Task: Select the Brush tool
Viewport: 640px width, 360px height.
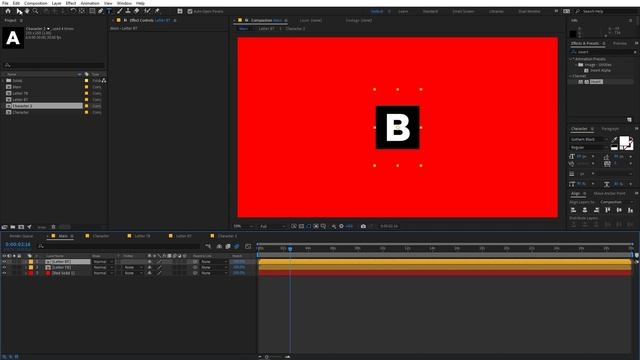Action: (x=119, y=11)
